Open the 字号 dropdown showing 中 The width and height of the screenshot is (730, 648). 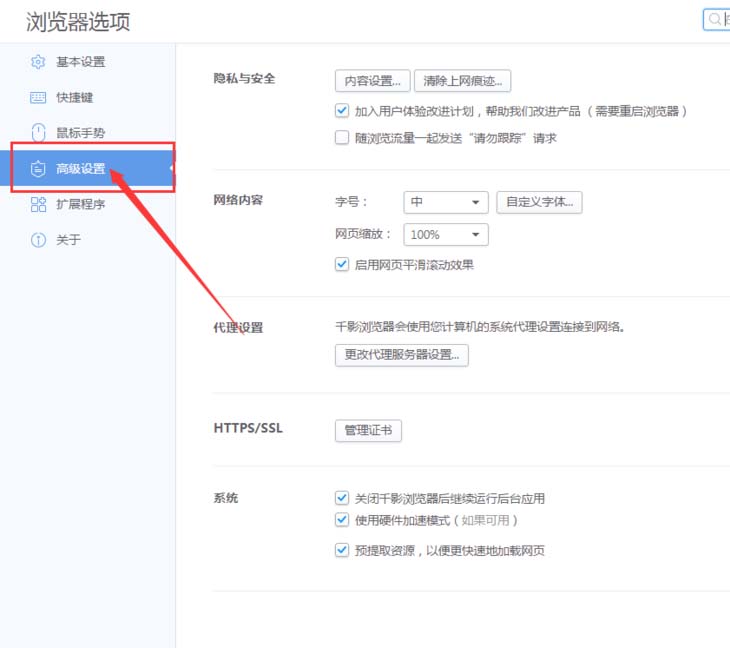(446, 202)
